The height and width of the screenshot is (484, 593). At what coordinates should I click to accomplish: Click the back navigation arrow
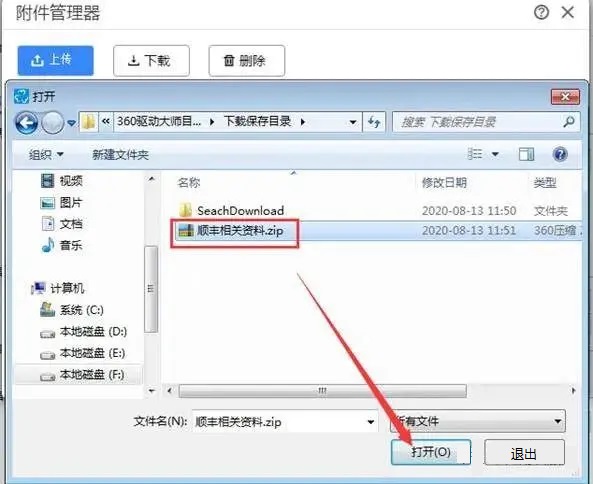click(26, 123)
